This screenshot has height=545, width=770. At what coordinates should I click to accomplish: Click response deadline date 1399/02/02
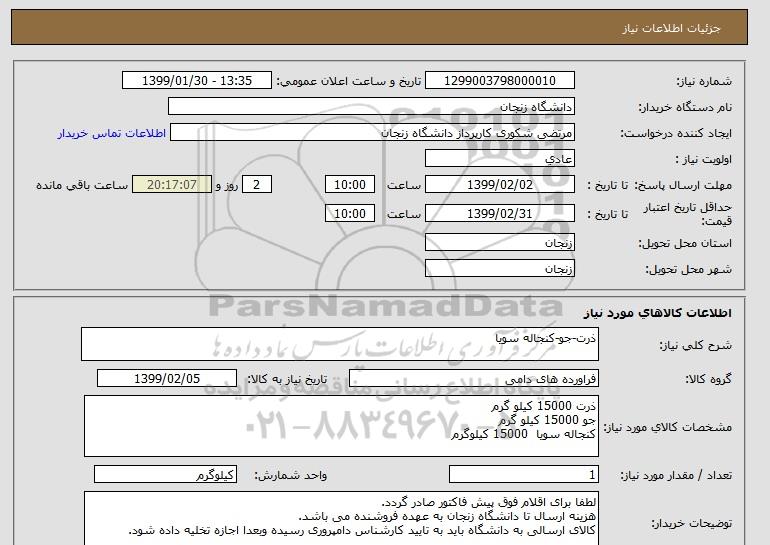click(499, 185)
